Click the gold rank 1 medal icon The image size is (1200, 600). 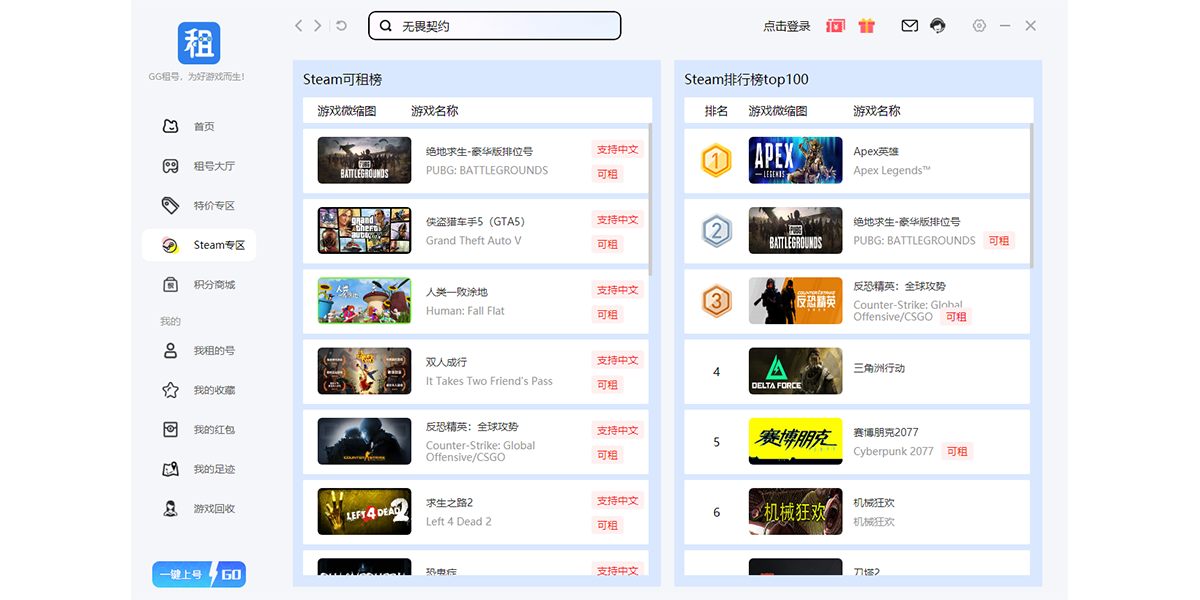point(716,160)
